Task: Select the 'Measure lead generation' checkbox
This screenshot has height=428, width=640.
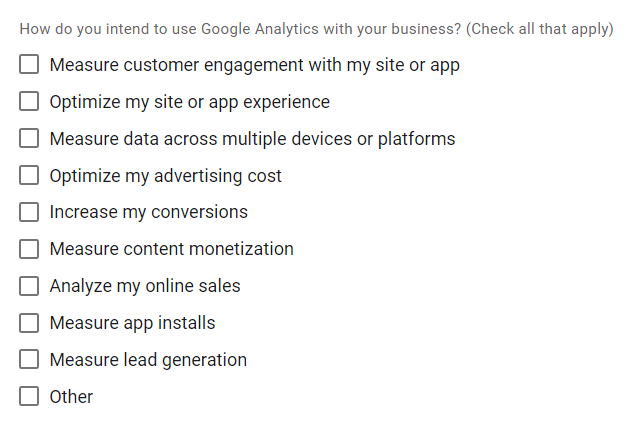Action: (30, 360)
